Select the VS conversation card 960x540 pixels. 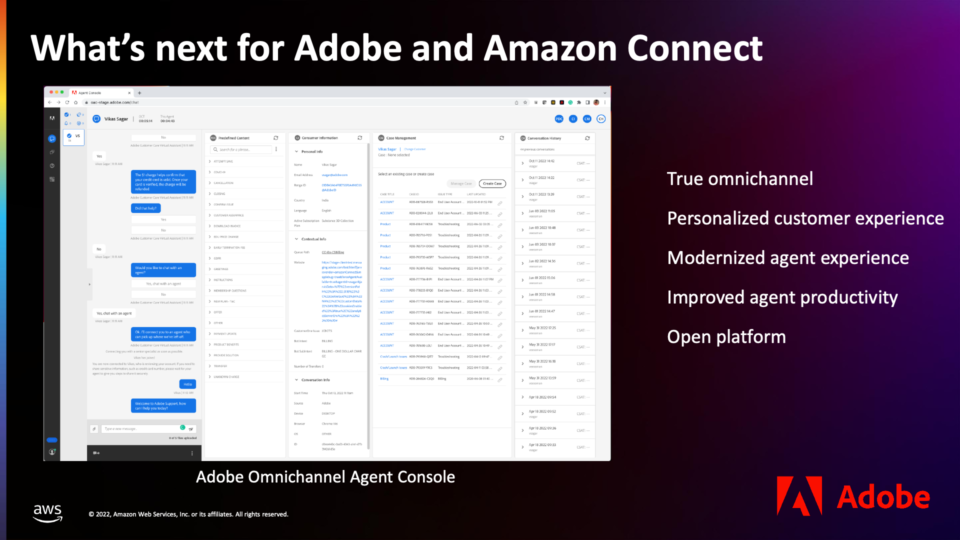coord(73,137)
